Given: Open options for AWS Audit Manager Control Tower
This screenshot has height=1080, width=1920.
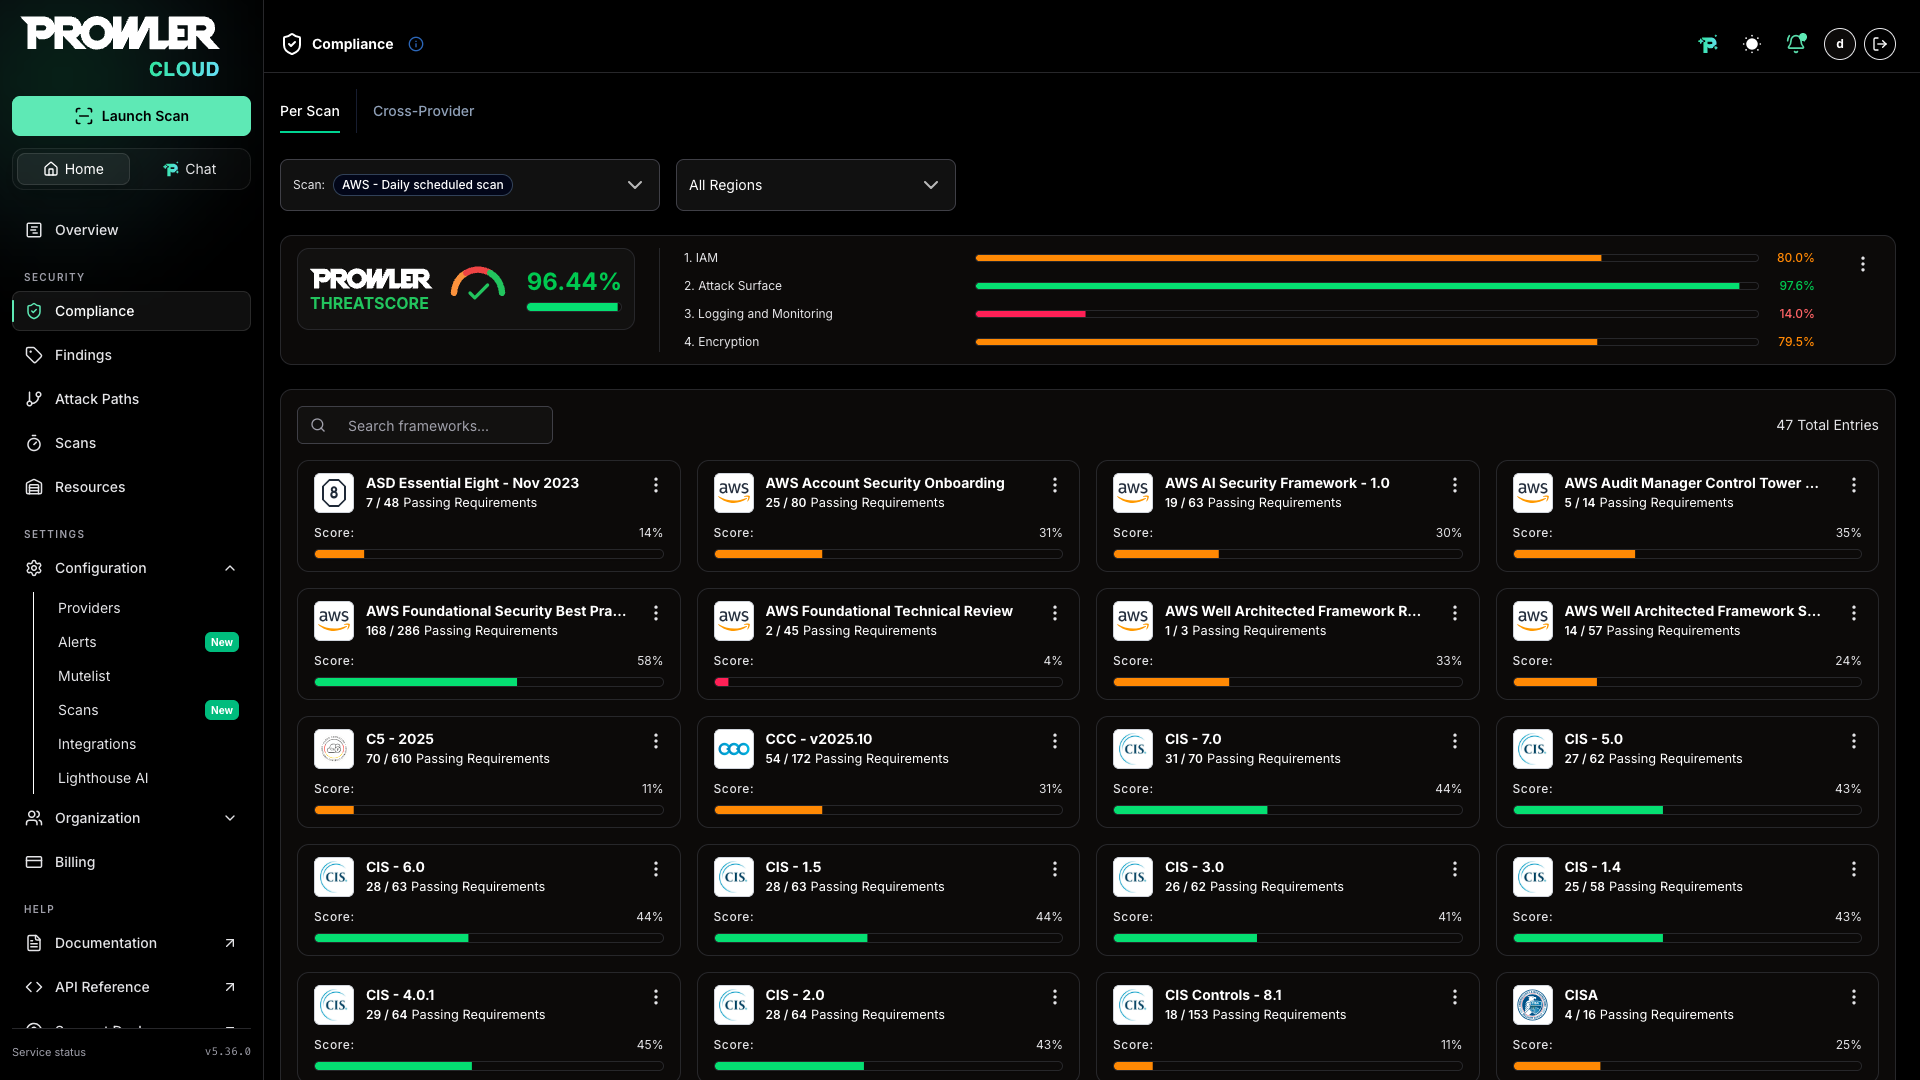Looking at the screenshot, I should pos(1854,485).
